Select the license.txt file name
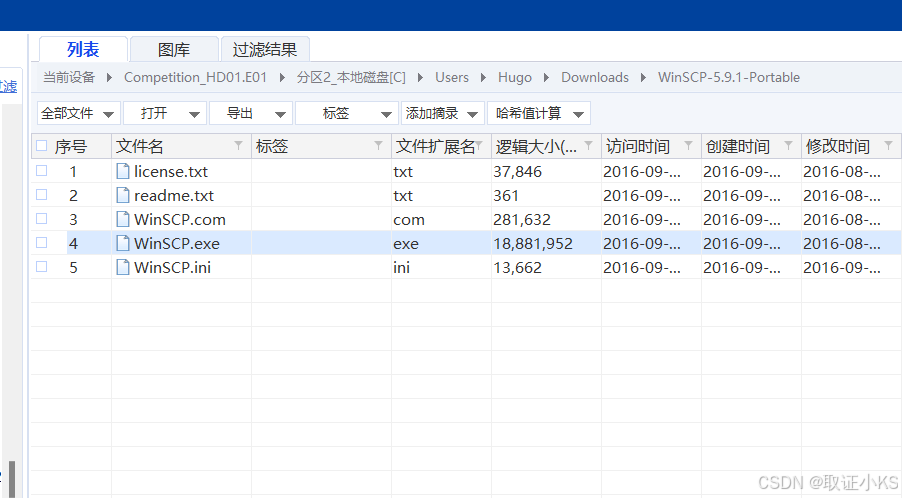Viewport: 902px width, 498px height. 171,171
